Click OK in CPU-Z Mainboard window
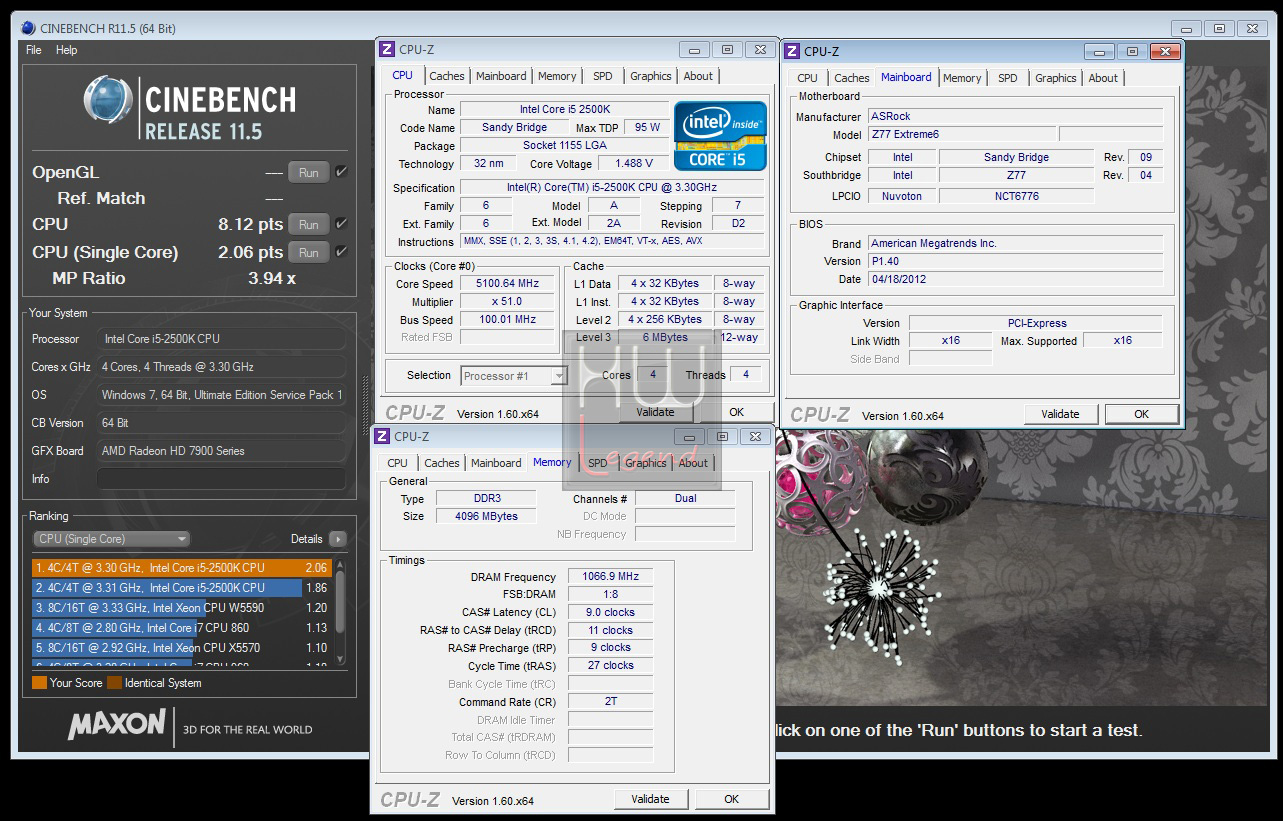 1141,414
